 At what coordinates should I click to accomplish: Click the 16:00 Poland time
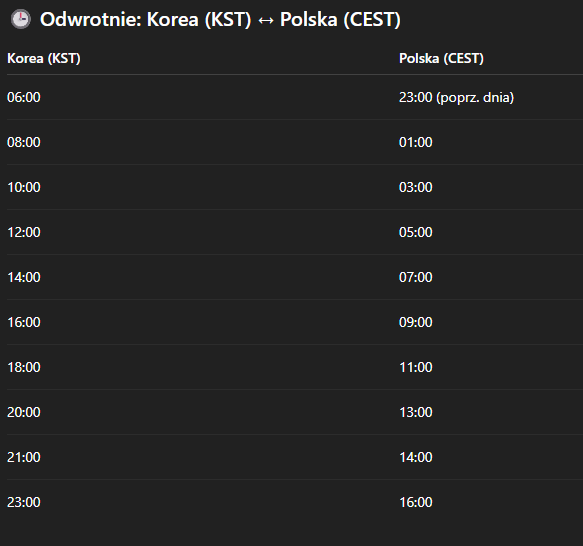tap(416, 502)
